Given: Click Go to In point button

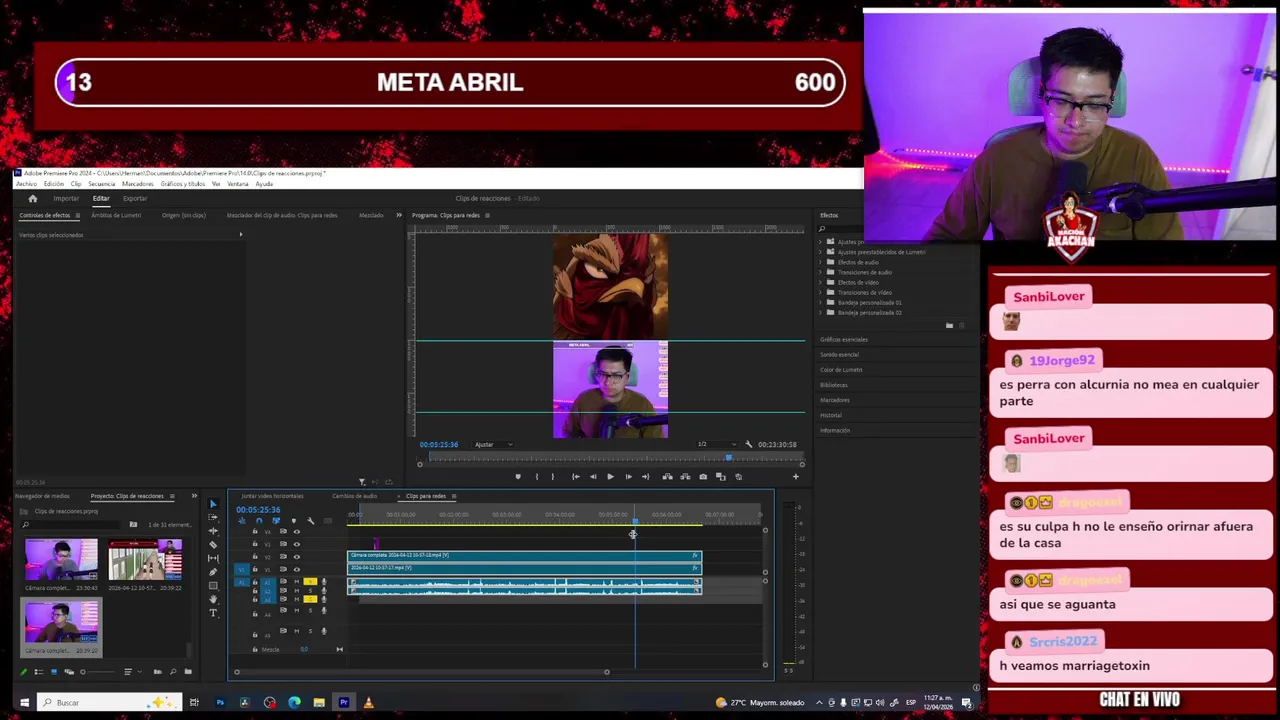Looking at the screenshot, I should tap(575, 477).
